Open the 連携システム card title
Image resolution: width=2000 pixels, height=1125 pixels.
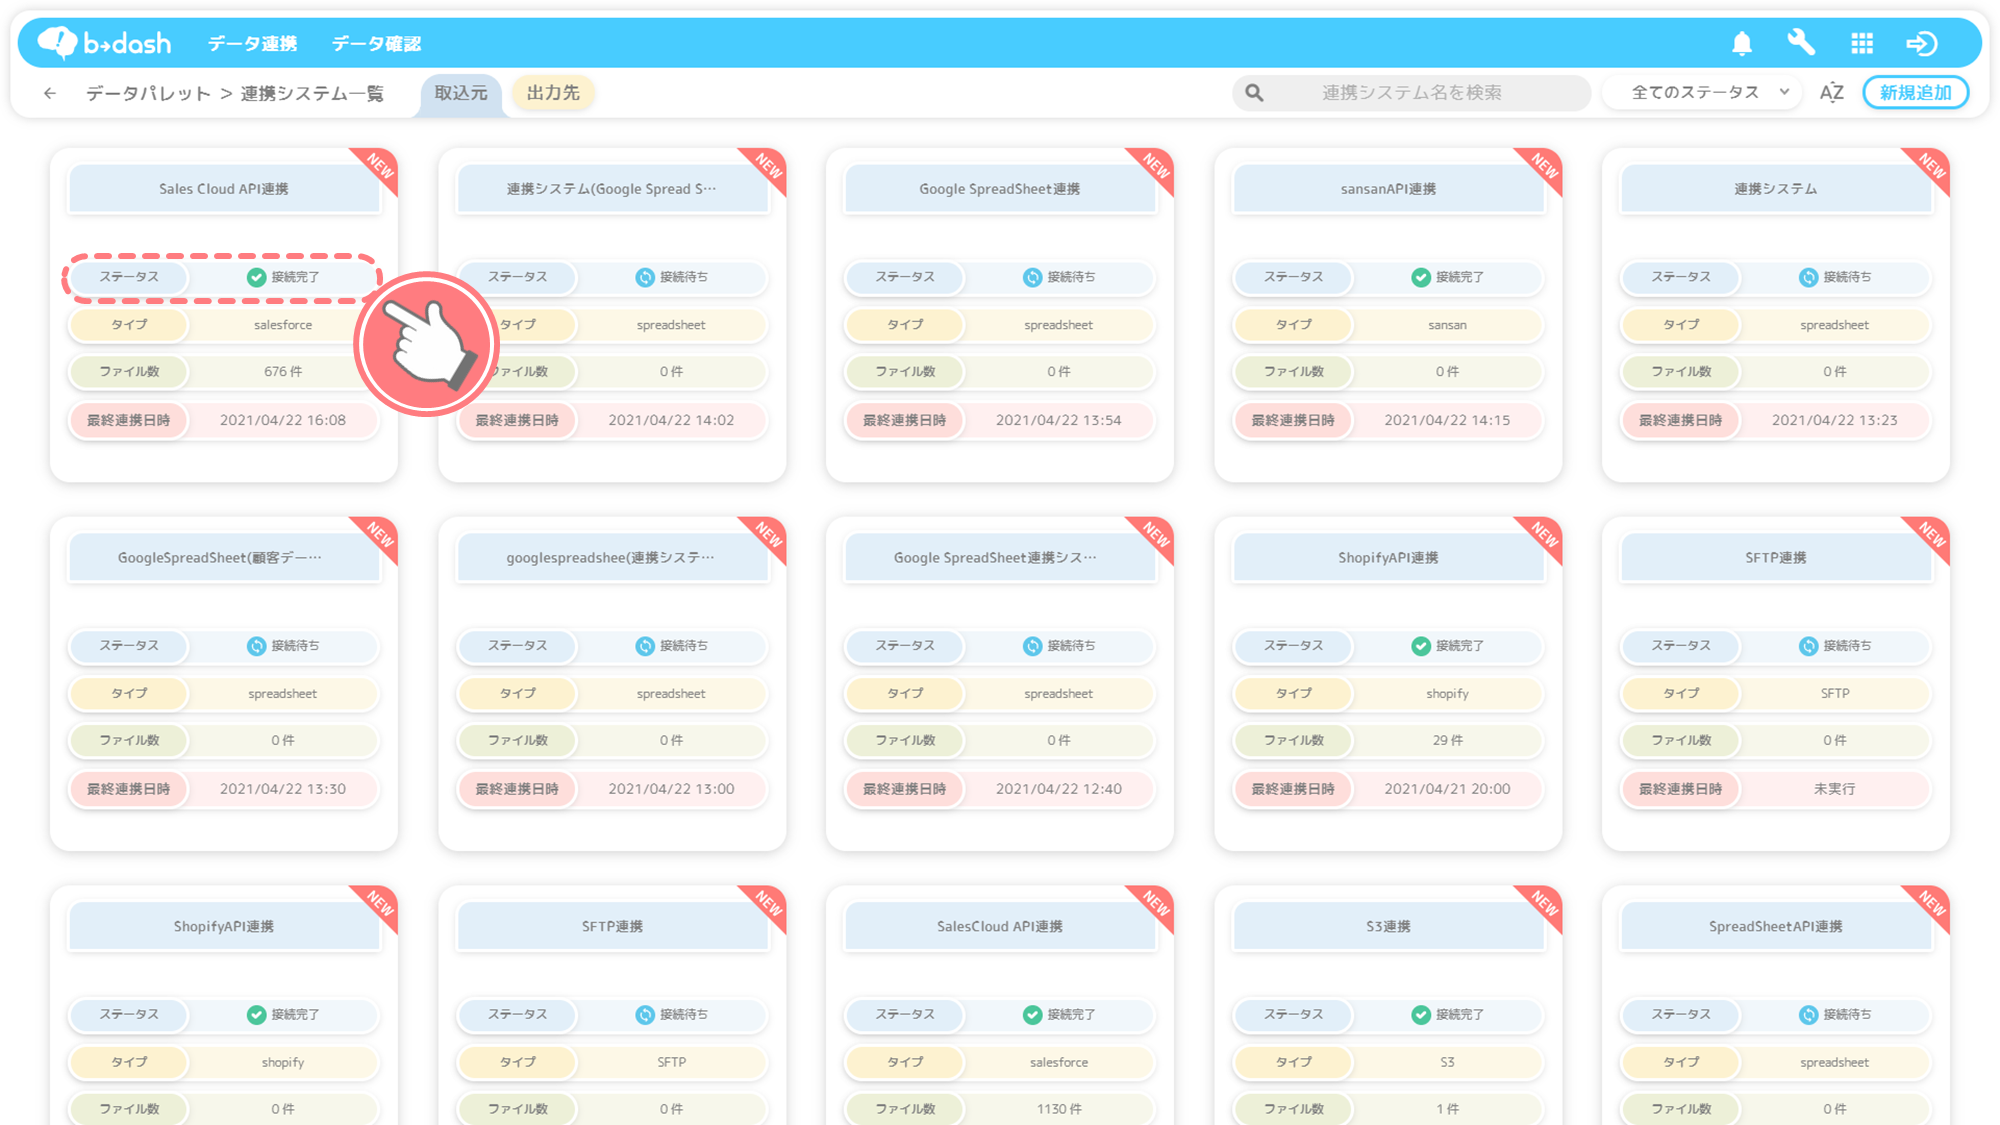point(1776,189)
